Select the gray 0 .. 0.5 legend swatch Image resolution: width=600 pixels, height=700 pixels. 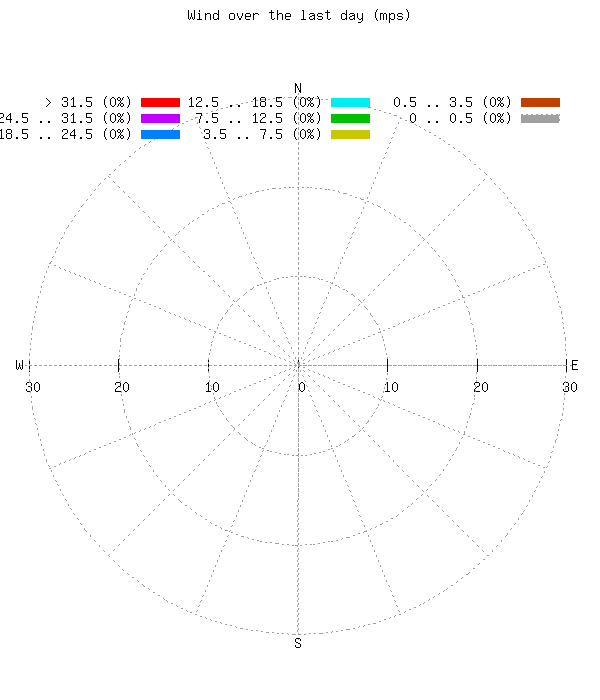click(x=540, y=118)
